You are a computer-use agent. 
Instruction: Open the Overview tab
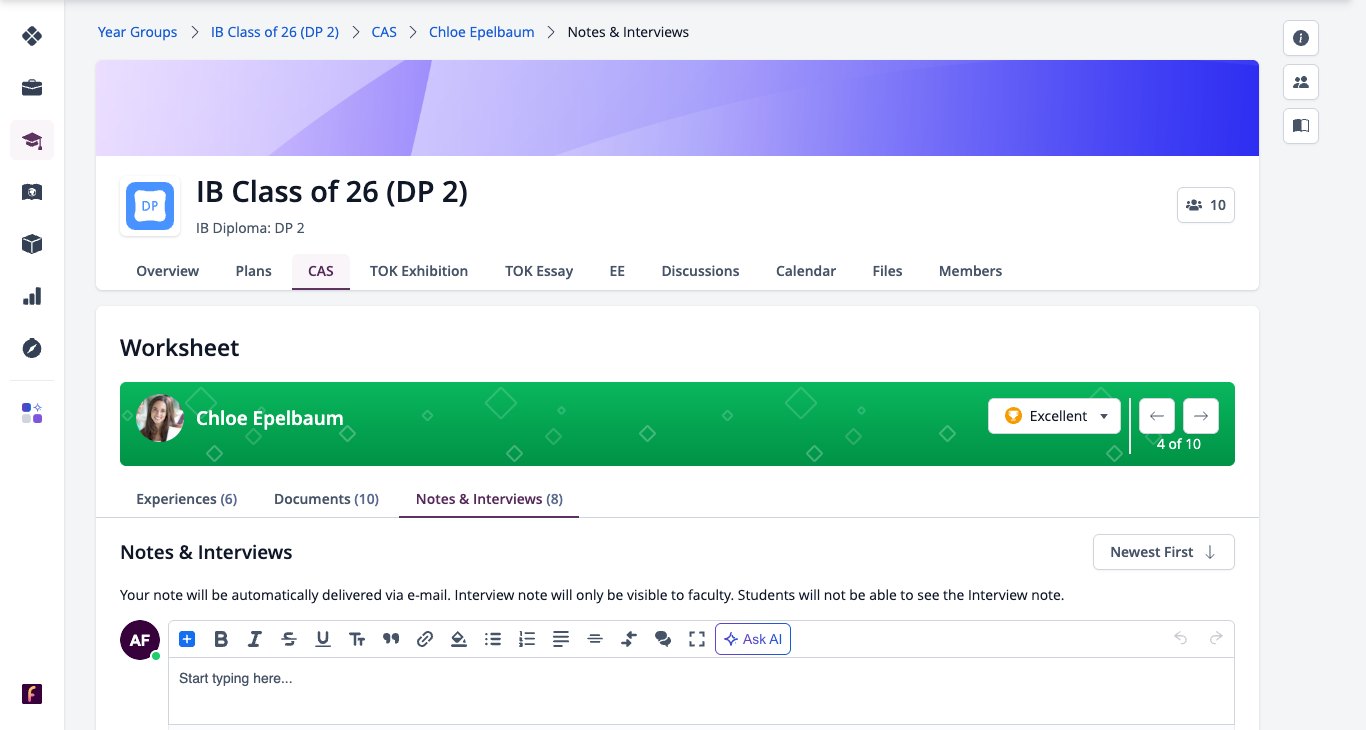pyautogui.click(x=167, y=271)
